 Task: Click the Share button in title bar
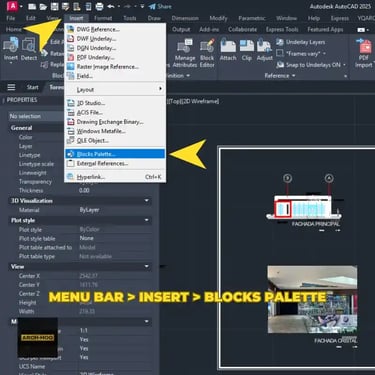(160, 6)
